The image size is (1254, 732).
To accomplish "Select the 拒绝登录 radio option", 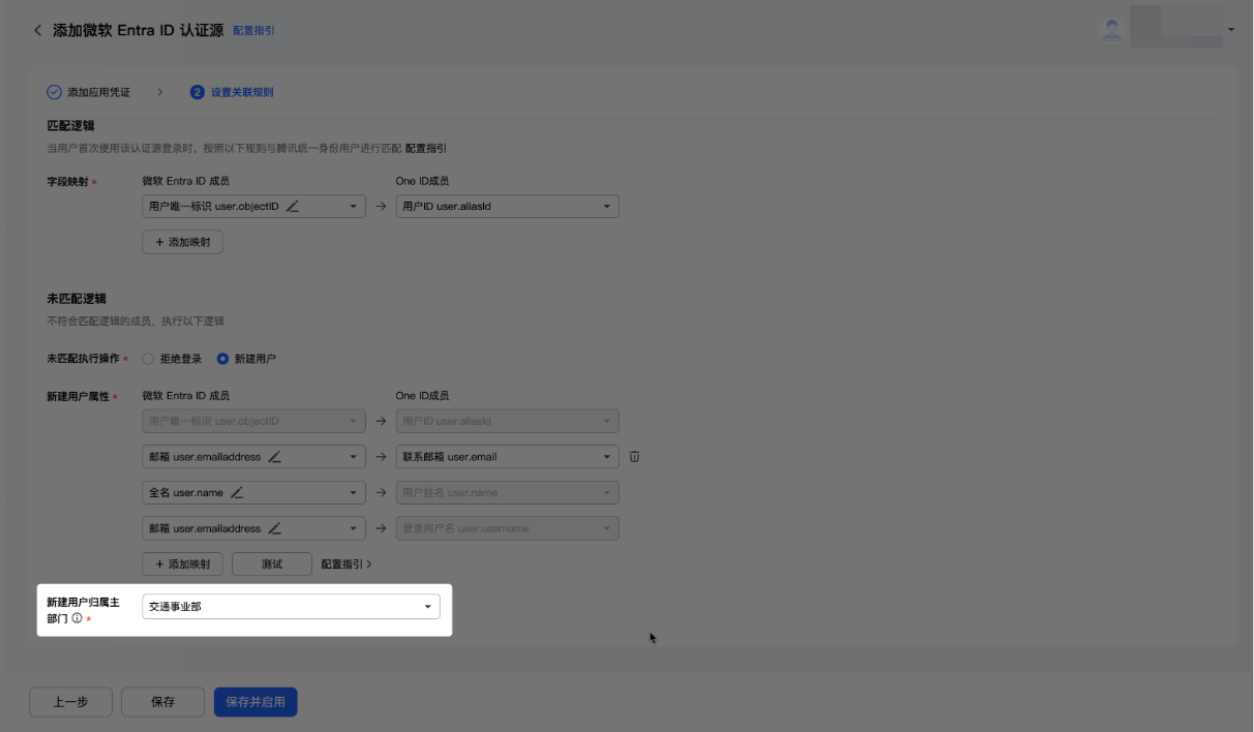I will (x=148, y=359).
